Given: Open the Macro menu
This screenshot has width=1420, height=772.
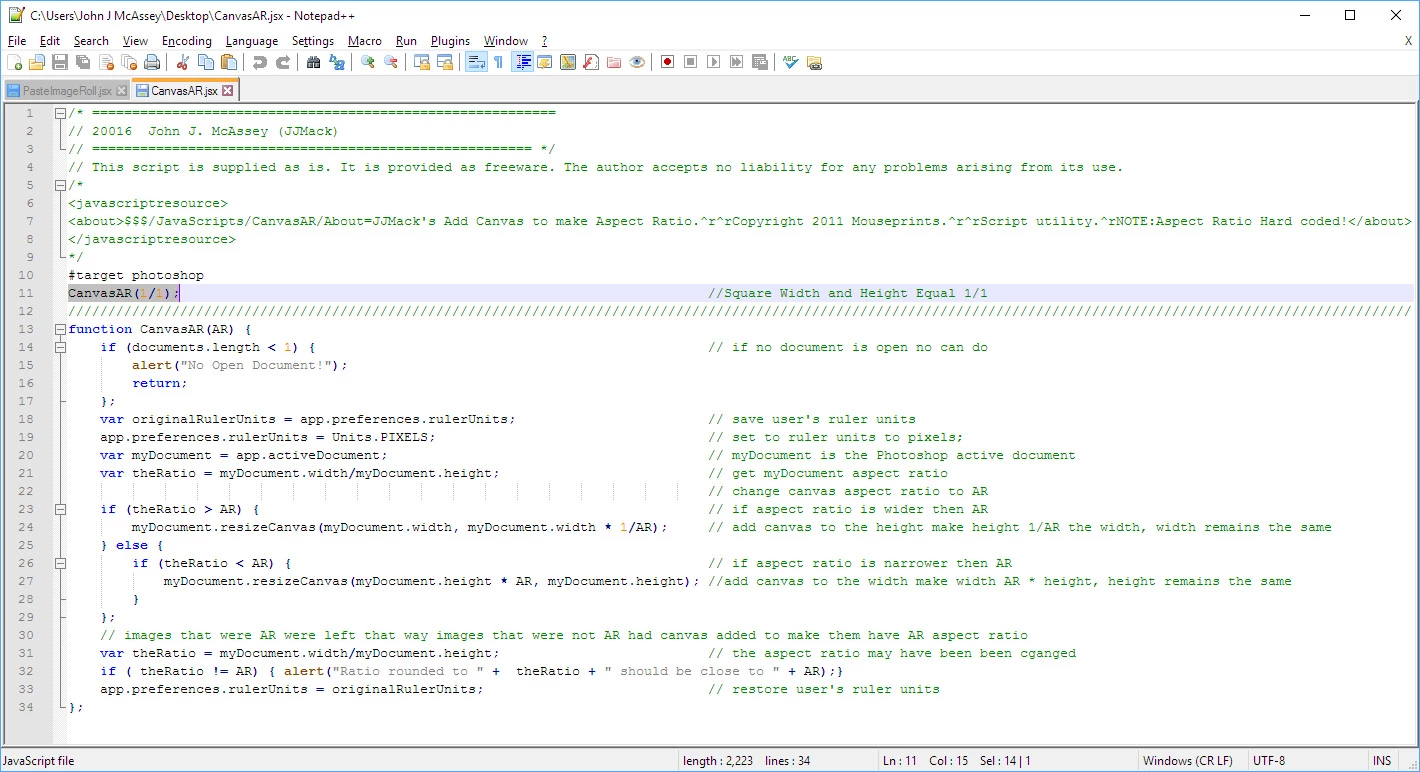Looking at the screenshot, I should (365, 41).
